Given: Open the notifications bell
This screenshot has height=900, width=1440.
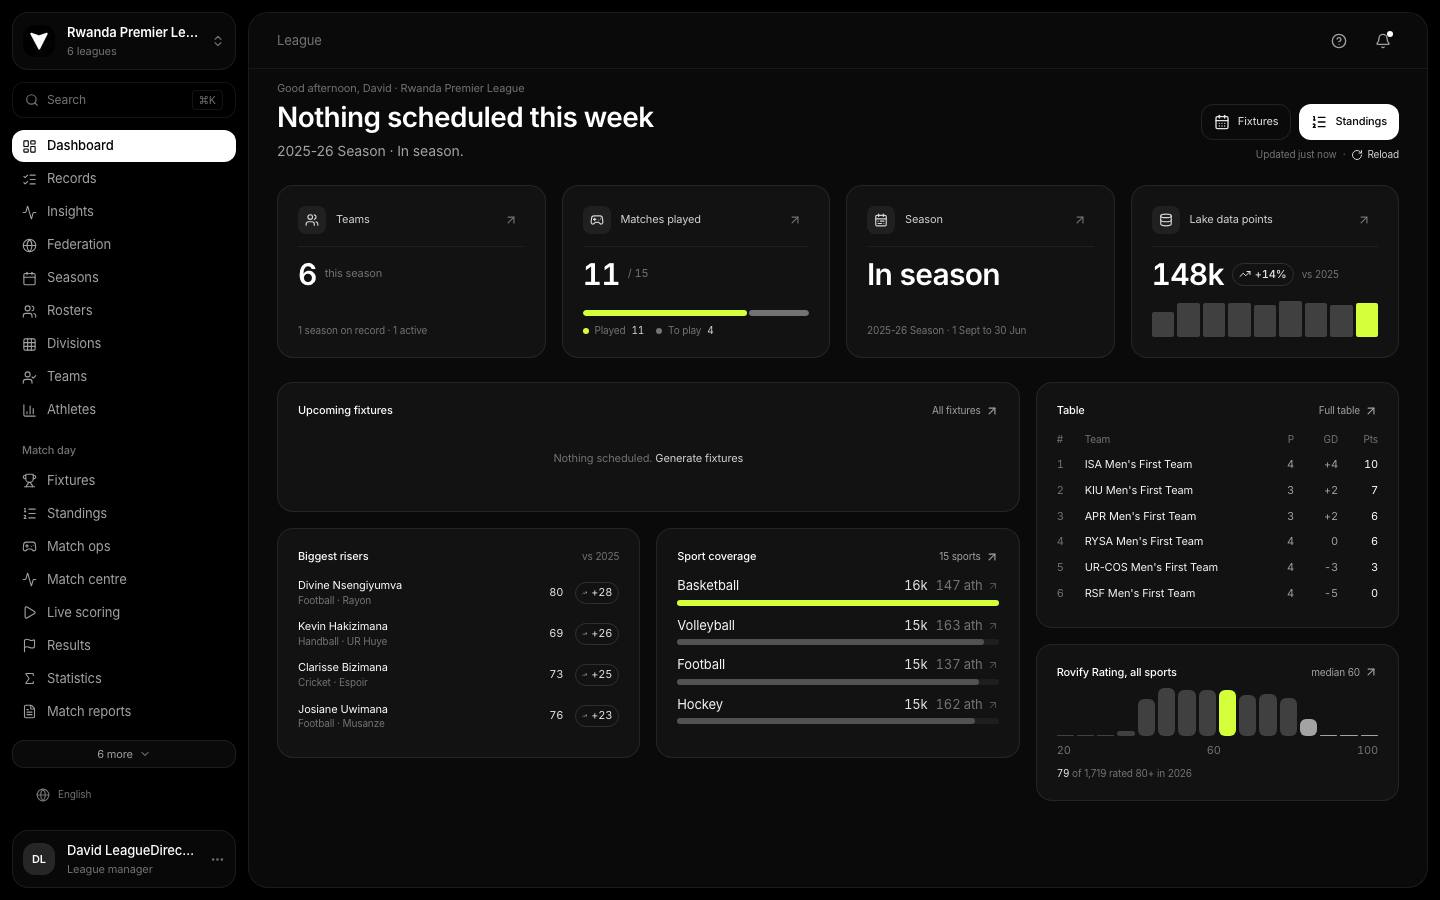Looking at the screenshot, I should tap(1383, 41).
